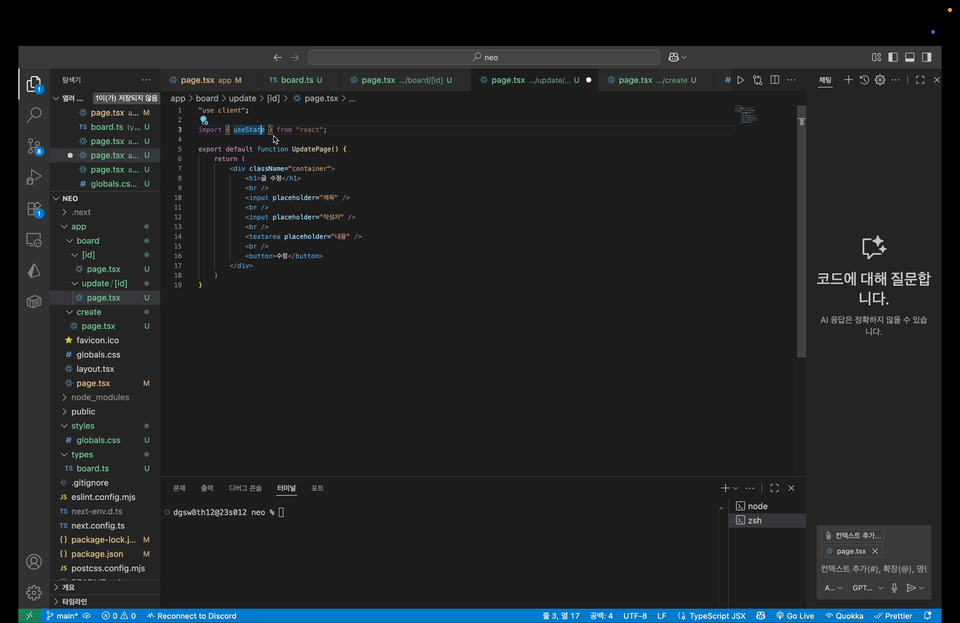Open the editor's more actions ellipsis

[791, 80]
